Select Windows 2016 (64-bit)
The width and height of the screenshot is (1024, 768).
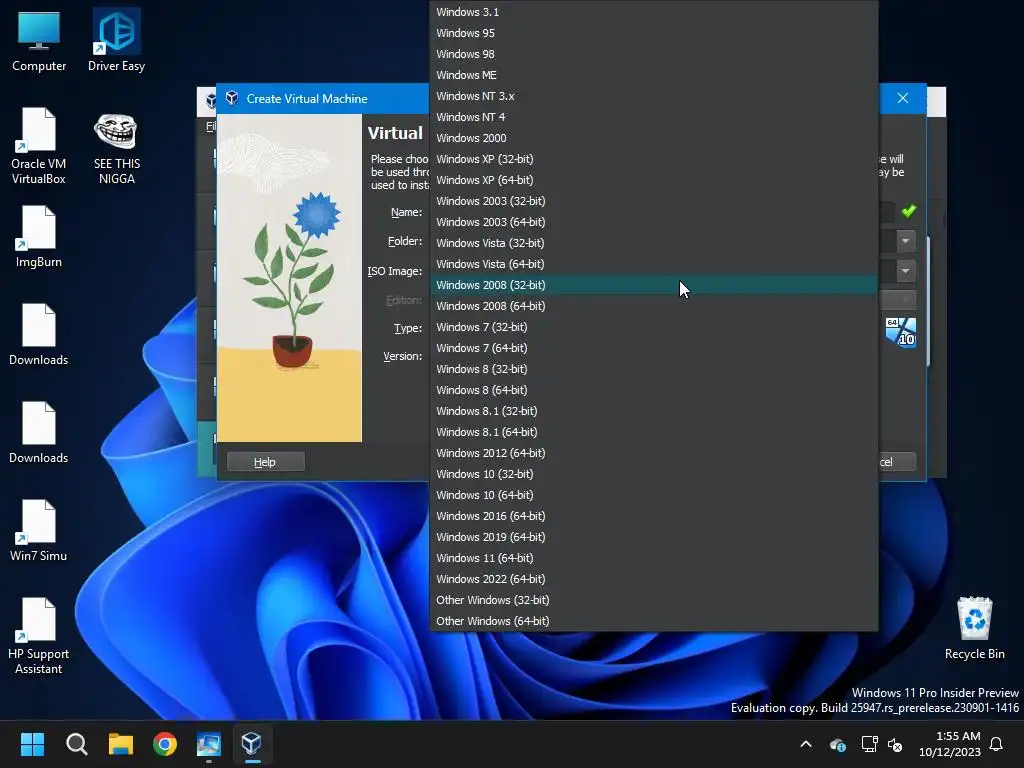pyautogui.click(x=654, y=516)
